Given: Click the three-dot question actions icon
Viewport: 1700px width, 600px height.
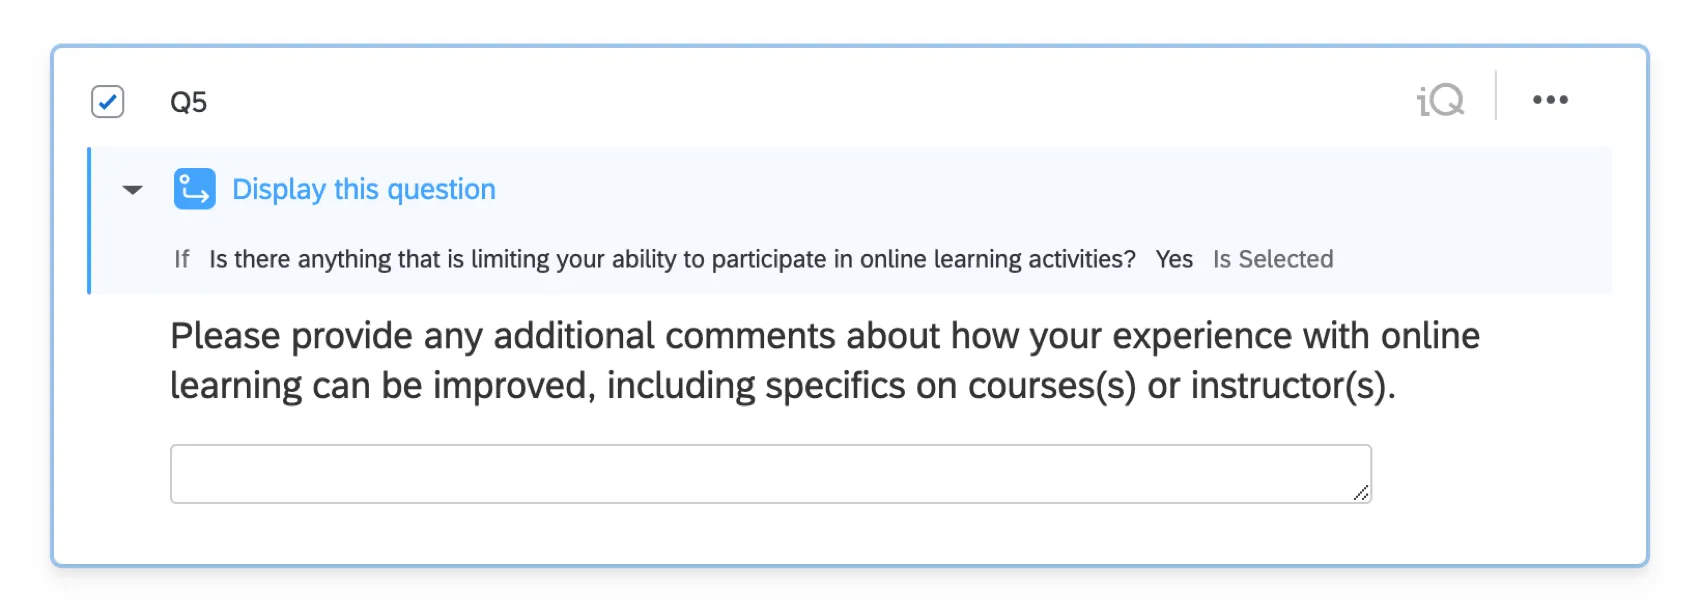Looking at the screenshot, I should (1551, 99).
